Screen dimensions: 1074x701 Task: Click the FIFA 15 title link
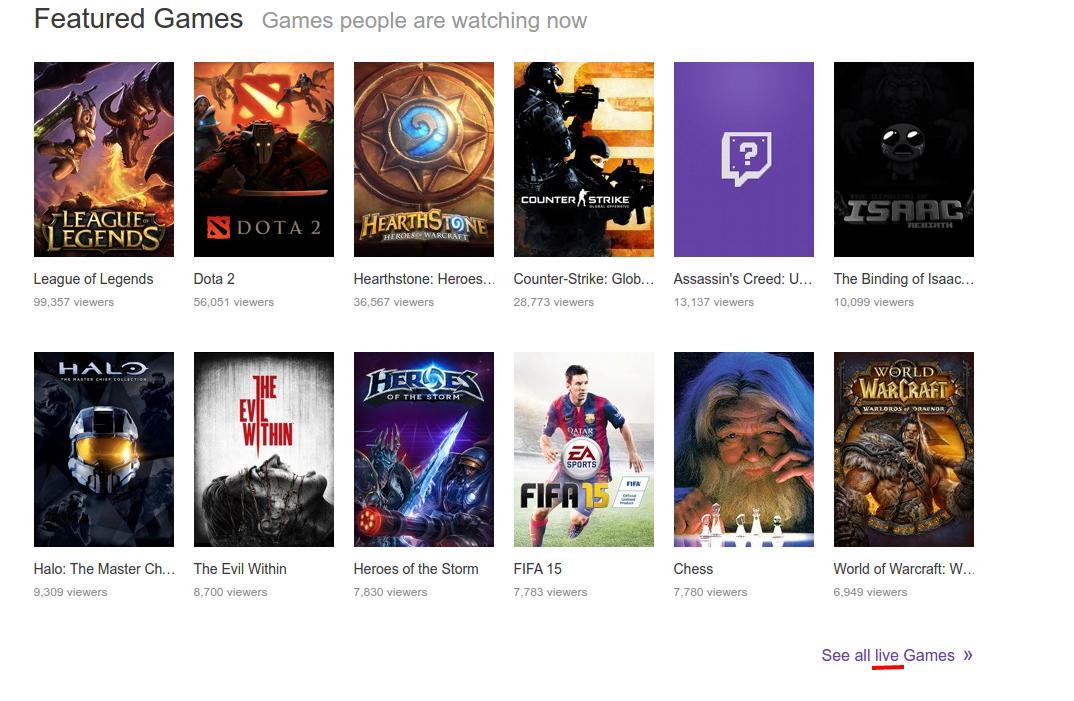click(x=538, y=569)
